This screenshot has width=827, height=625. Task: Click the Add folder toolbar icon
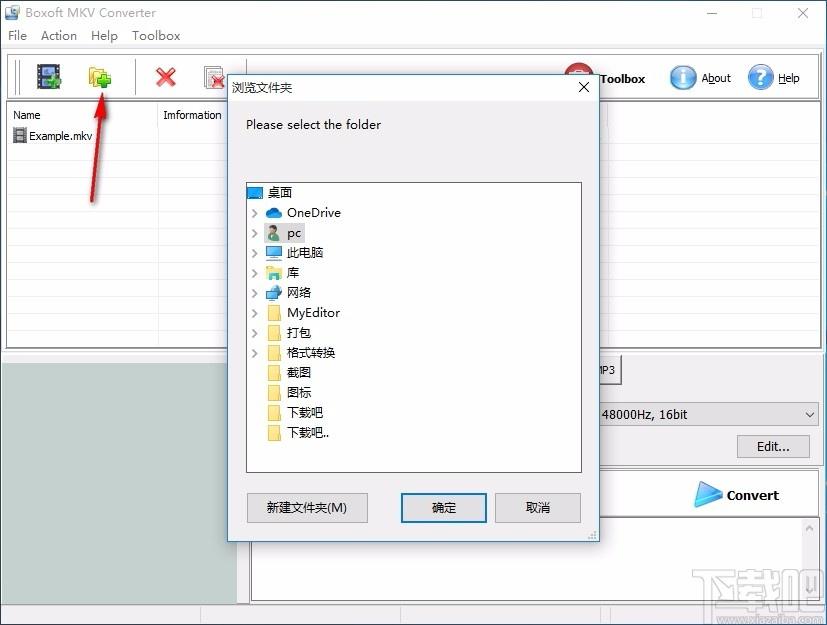pos(100,78)
